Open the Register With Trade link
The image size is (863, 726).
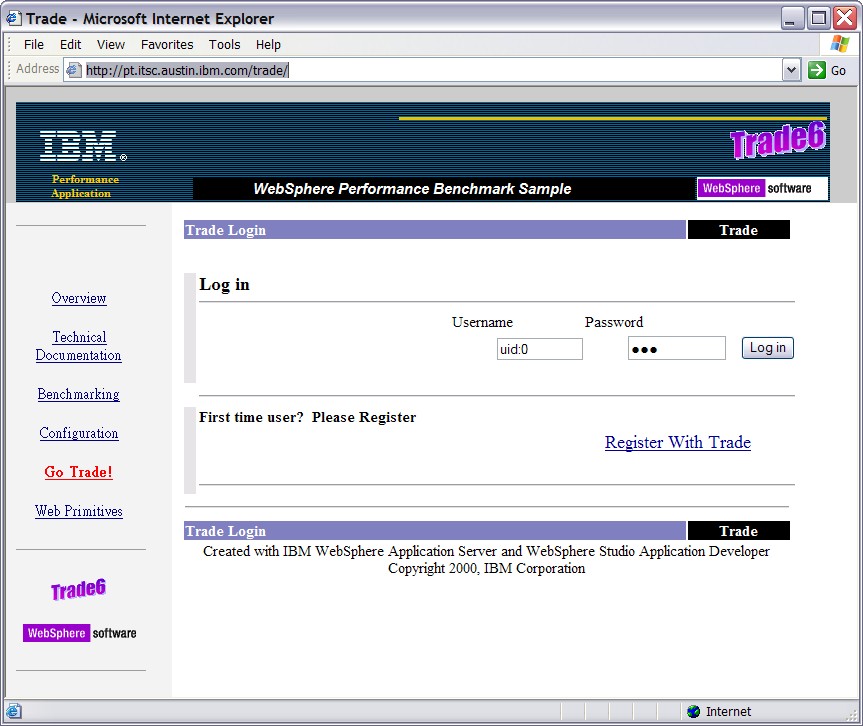click(x=678, y=443)
